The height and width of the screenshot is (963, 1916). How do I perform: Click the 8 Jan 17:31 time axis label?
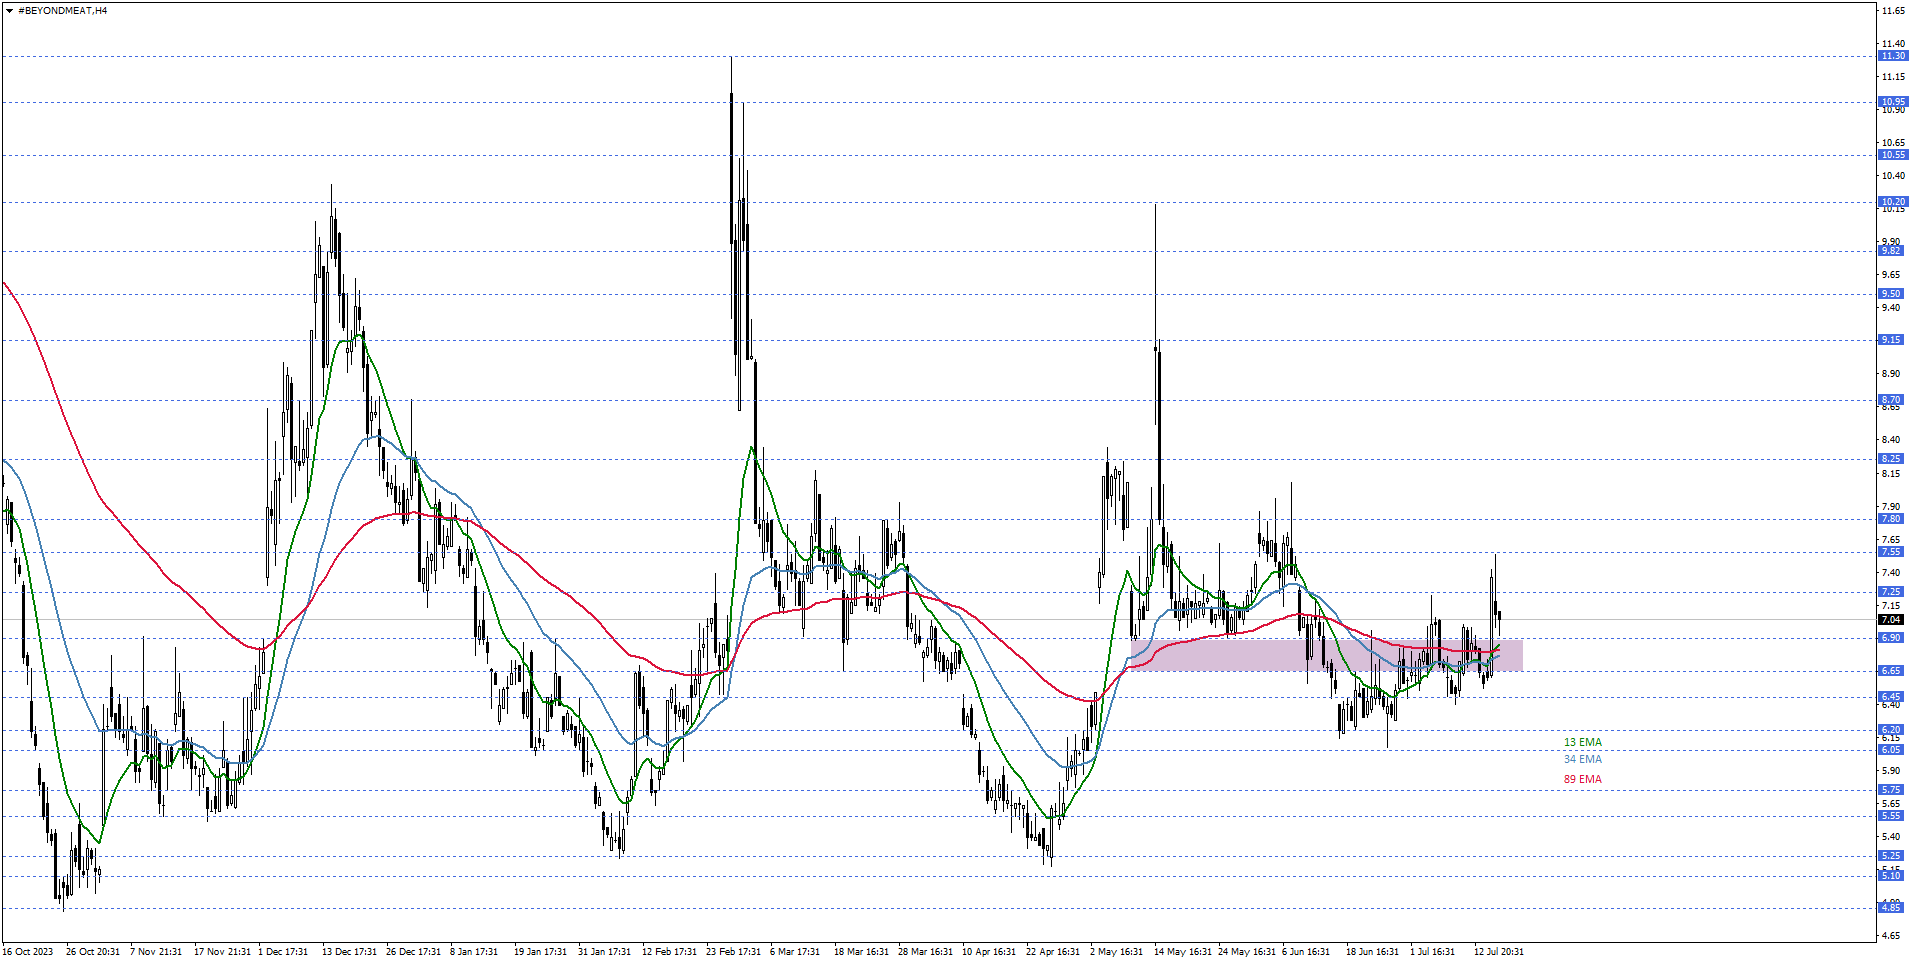(474, 952)
